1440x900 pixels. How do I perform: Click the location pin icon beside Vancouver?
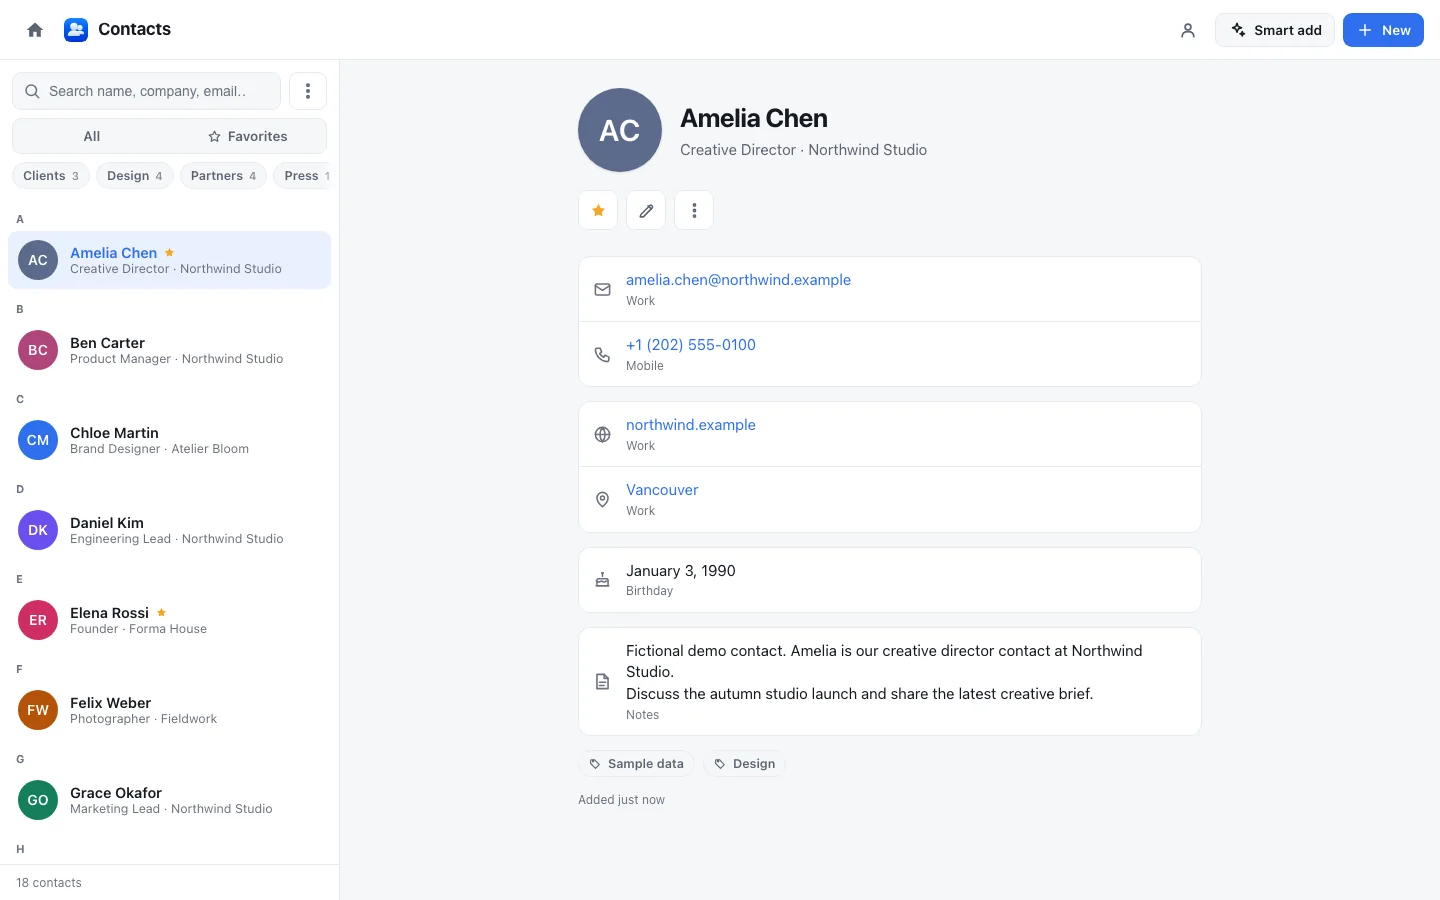602,499
